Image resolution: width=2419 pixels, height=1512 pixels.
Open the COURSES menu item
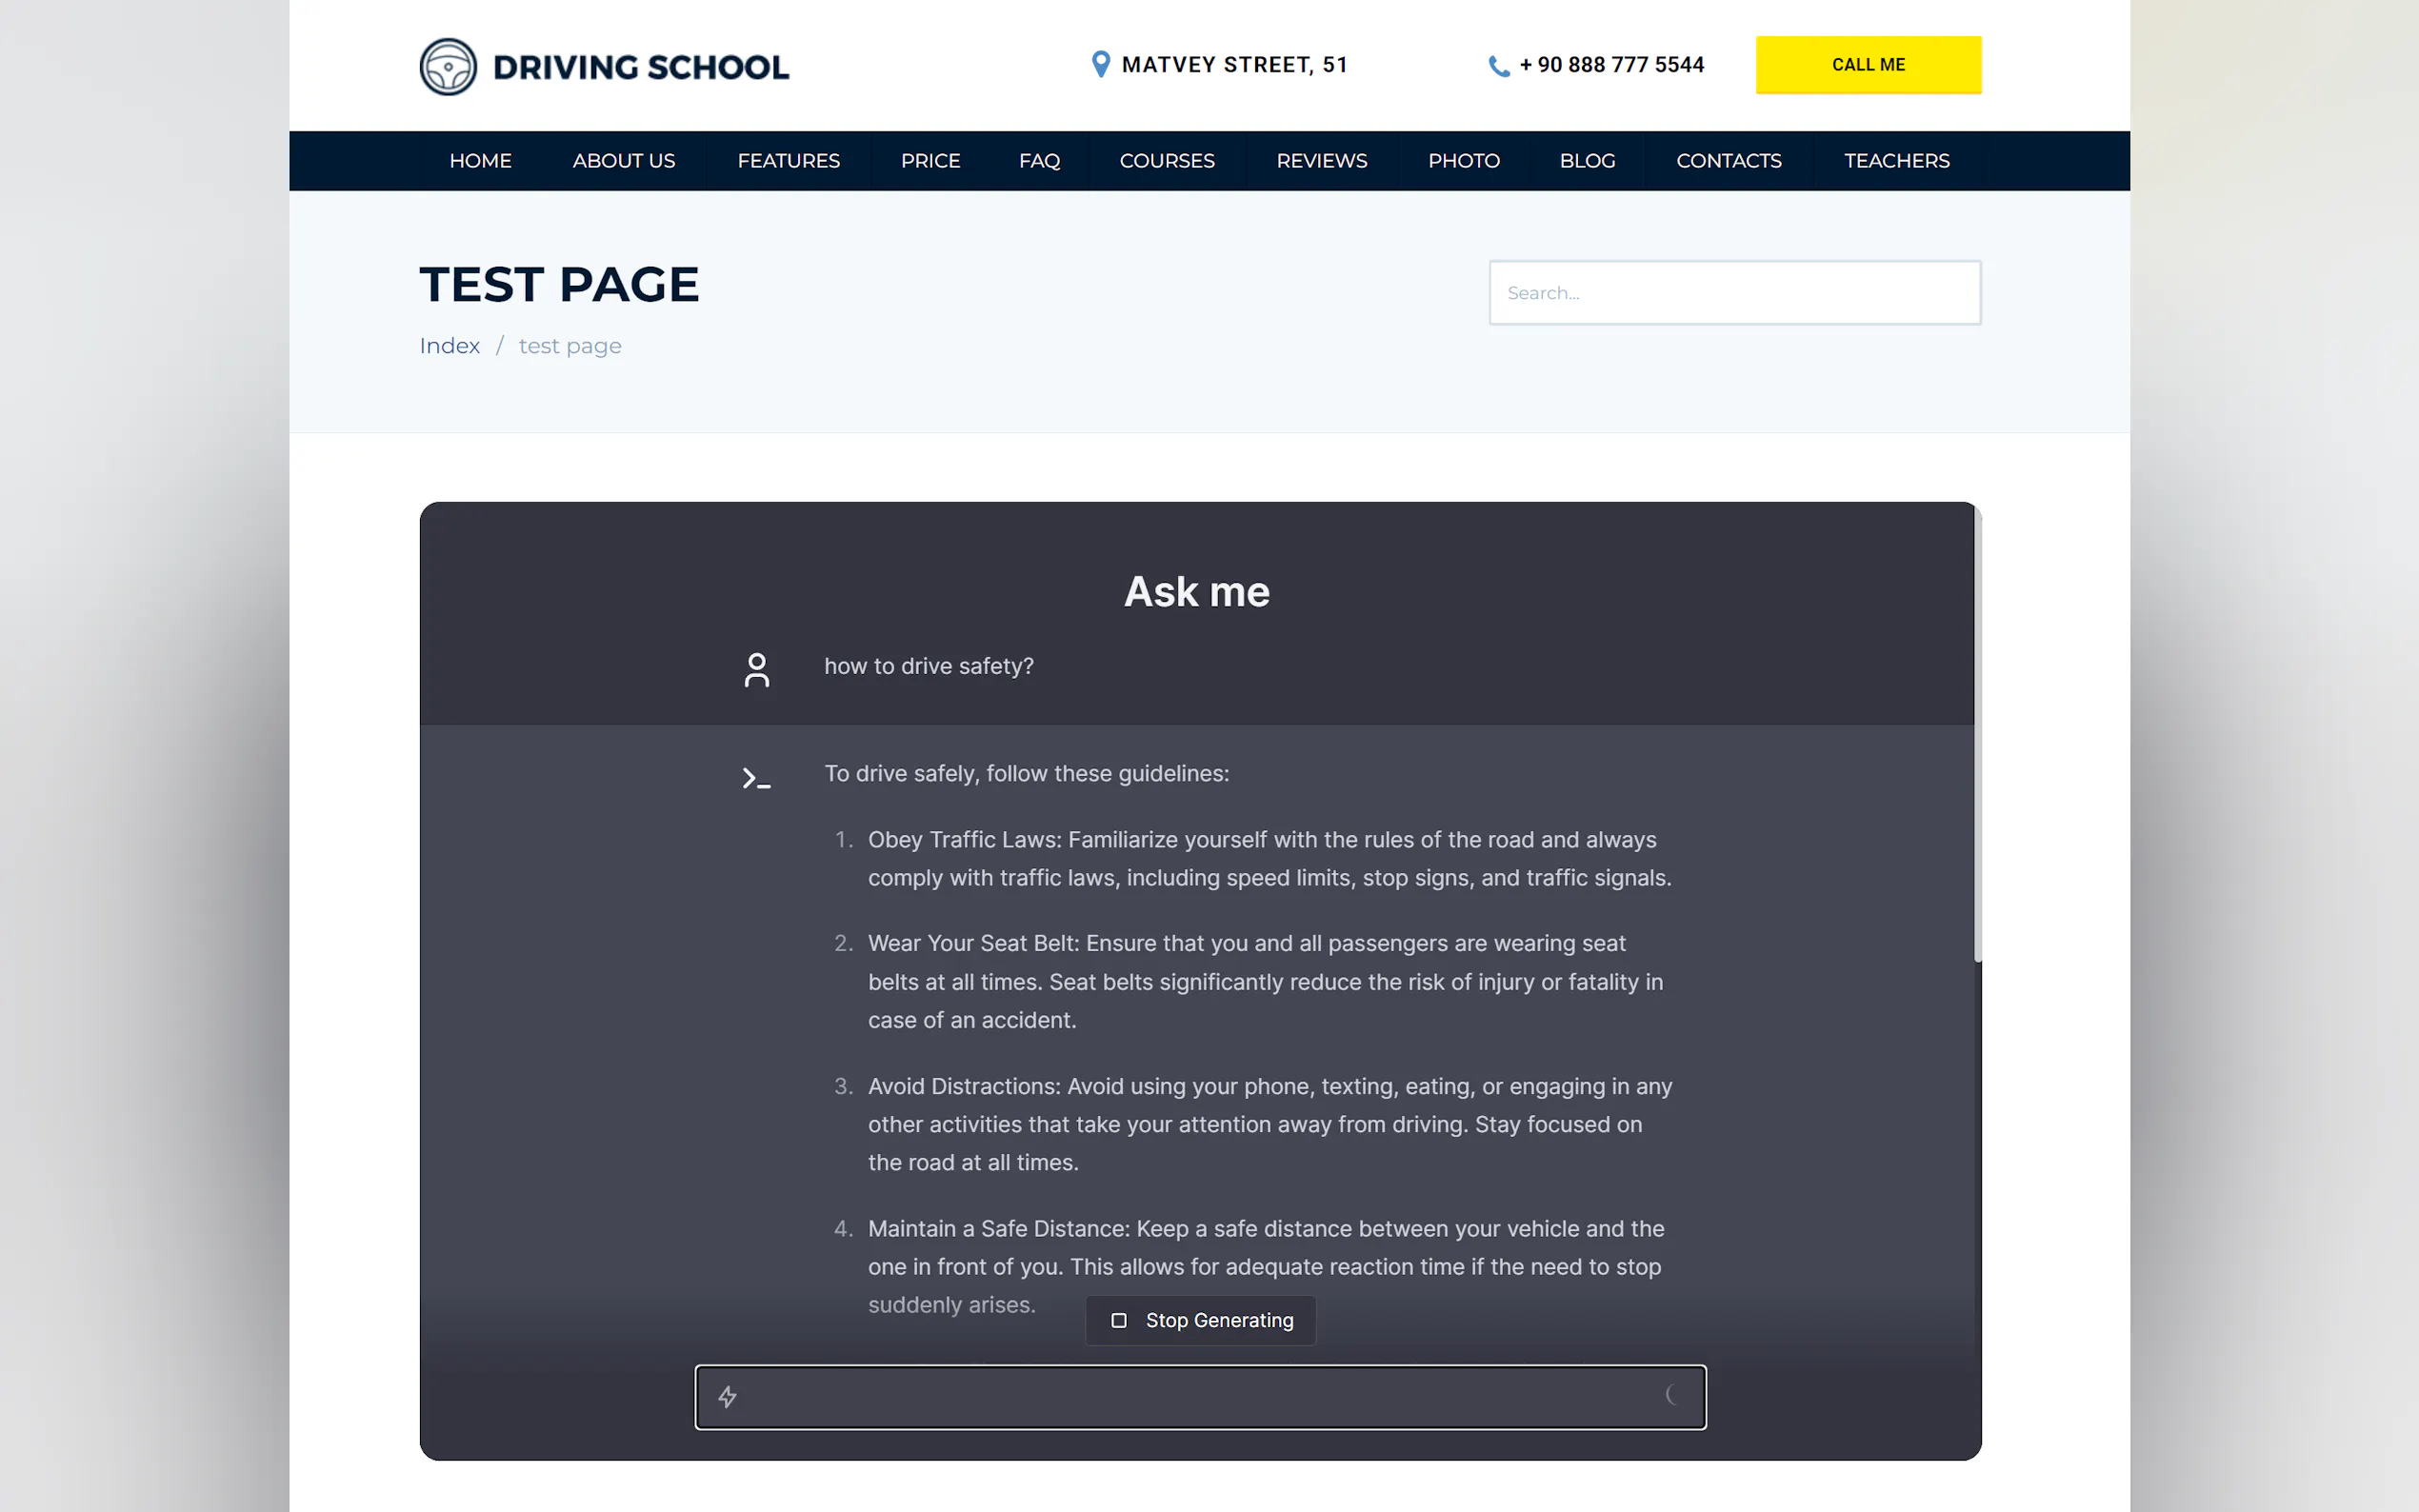point(1166,161)
